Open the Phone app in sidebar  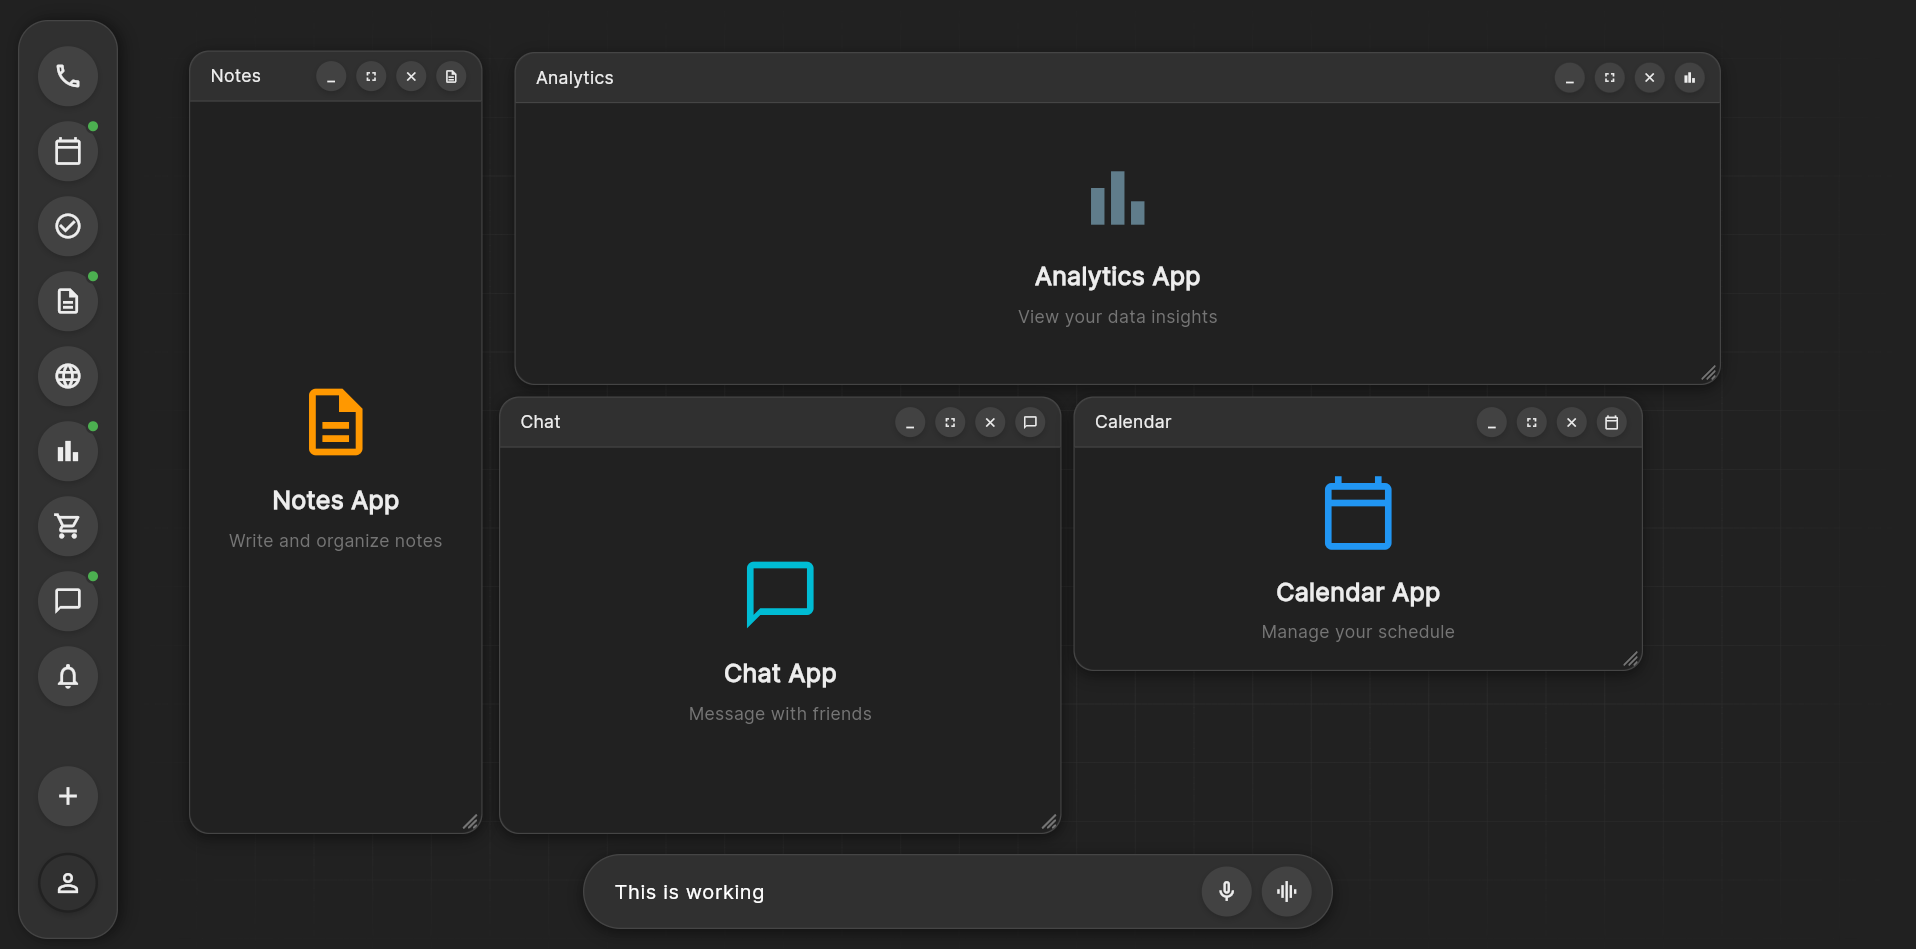tap(68, 76)
